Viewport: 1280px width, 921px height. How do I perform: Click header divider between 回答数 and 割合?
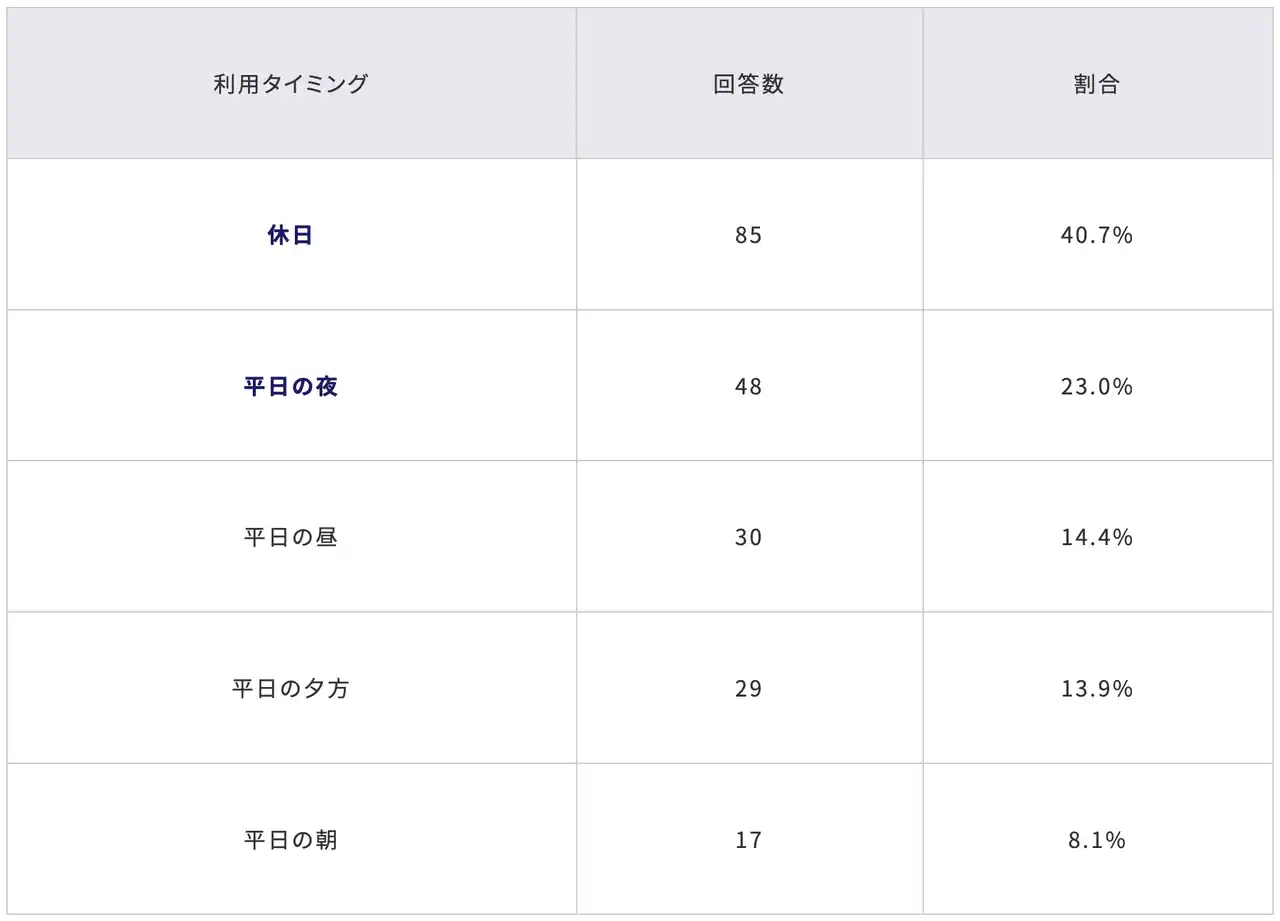(923, 84)
